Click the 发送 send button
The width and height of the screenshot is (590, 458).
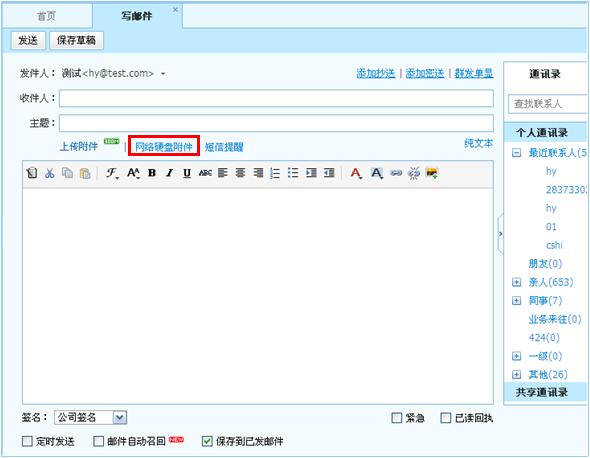pos(28,40)
